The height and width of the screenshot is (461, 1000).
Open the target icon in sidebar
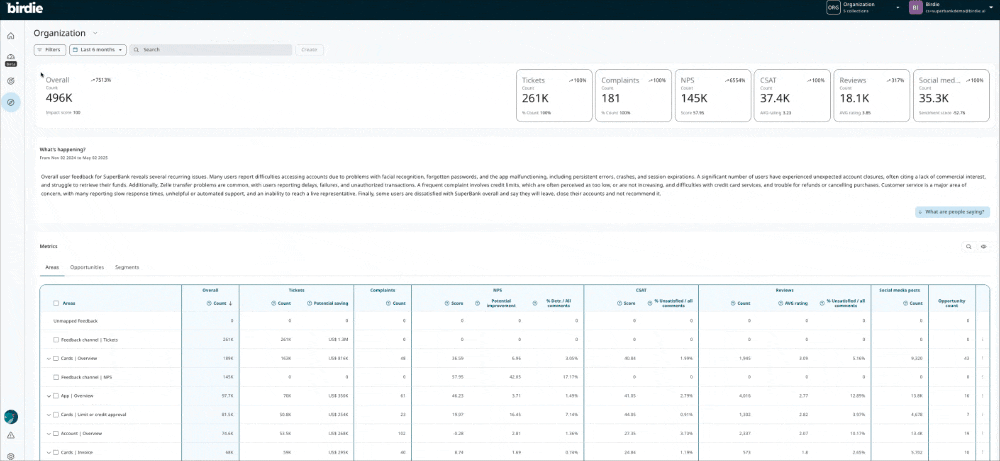(x=11, y=80)
